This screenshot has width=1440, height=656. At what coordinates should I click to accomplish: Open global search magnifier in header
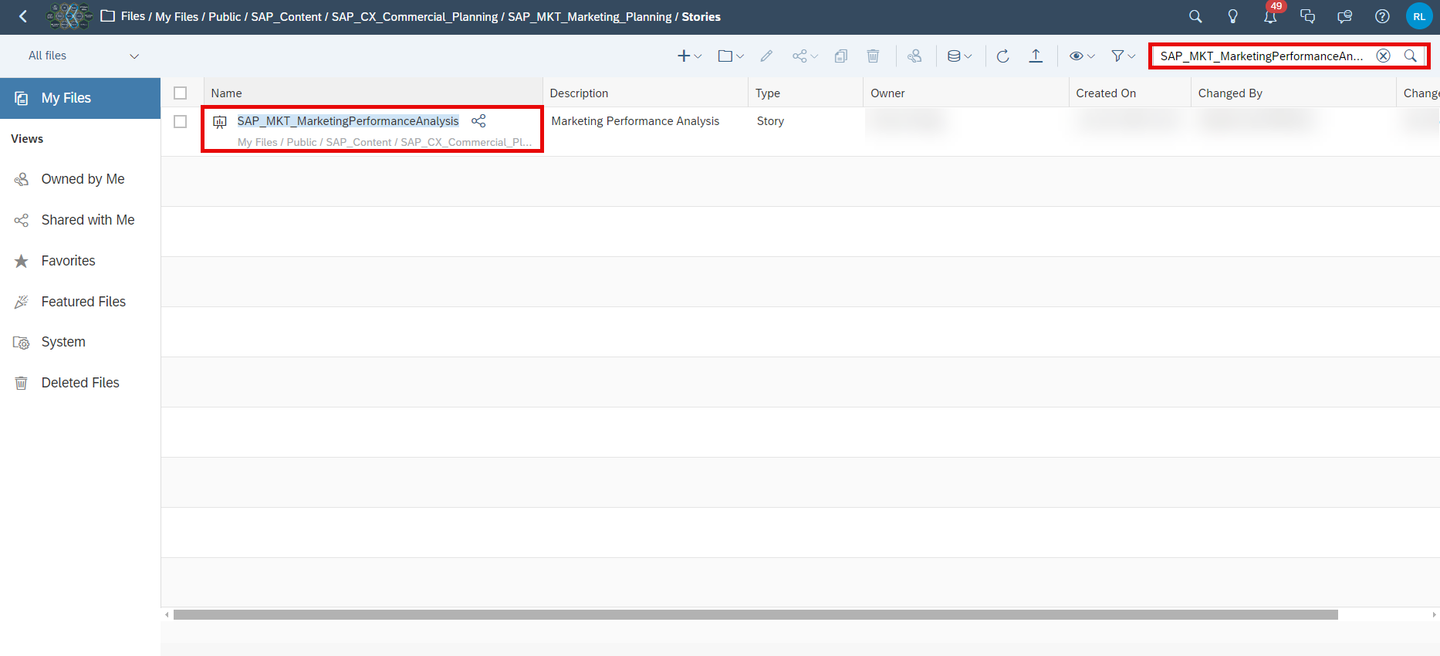pyautogui.click(x=1195, y=17)
